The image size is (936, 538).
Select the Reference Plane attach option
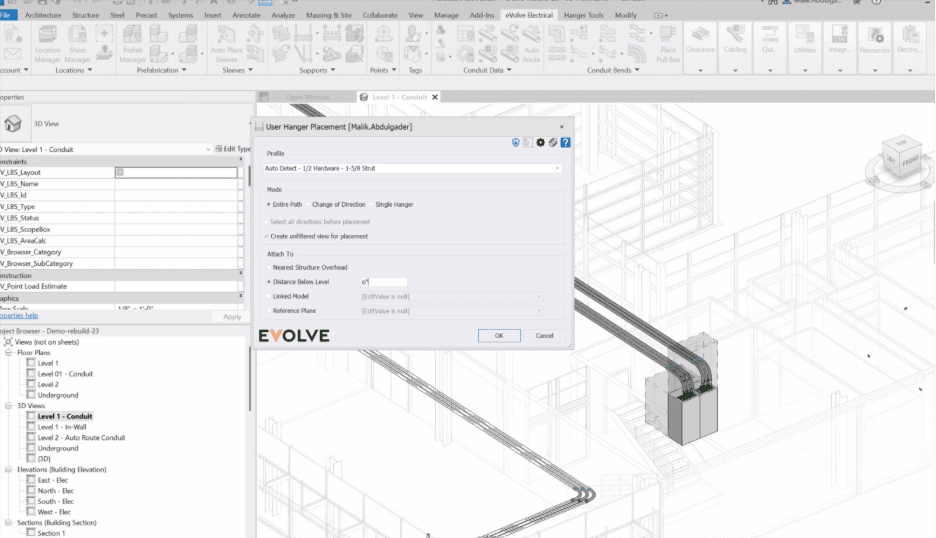pyautogui.click(x=292, y=310)
